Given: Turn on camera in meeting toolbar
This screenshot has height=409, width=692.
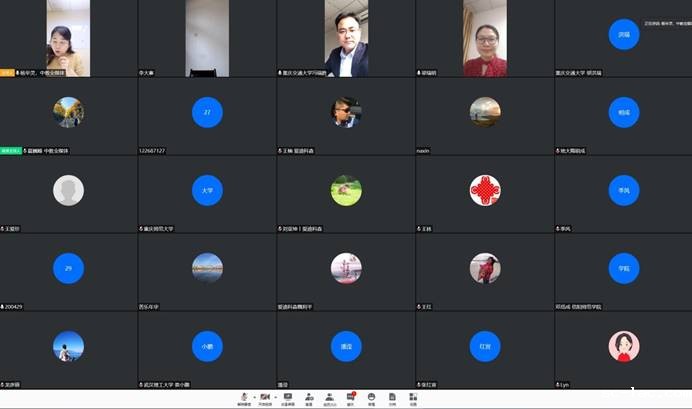Looking at the screenshot, I should (x=266, y=397).
